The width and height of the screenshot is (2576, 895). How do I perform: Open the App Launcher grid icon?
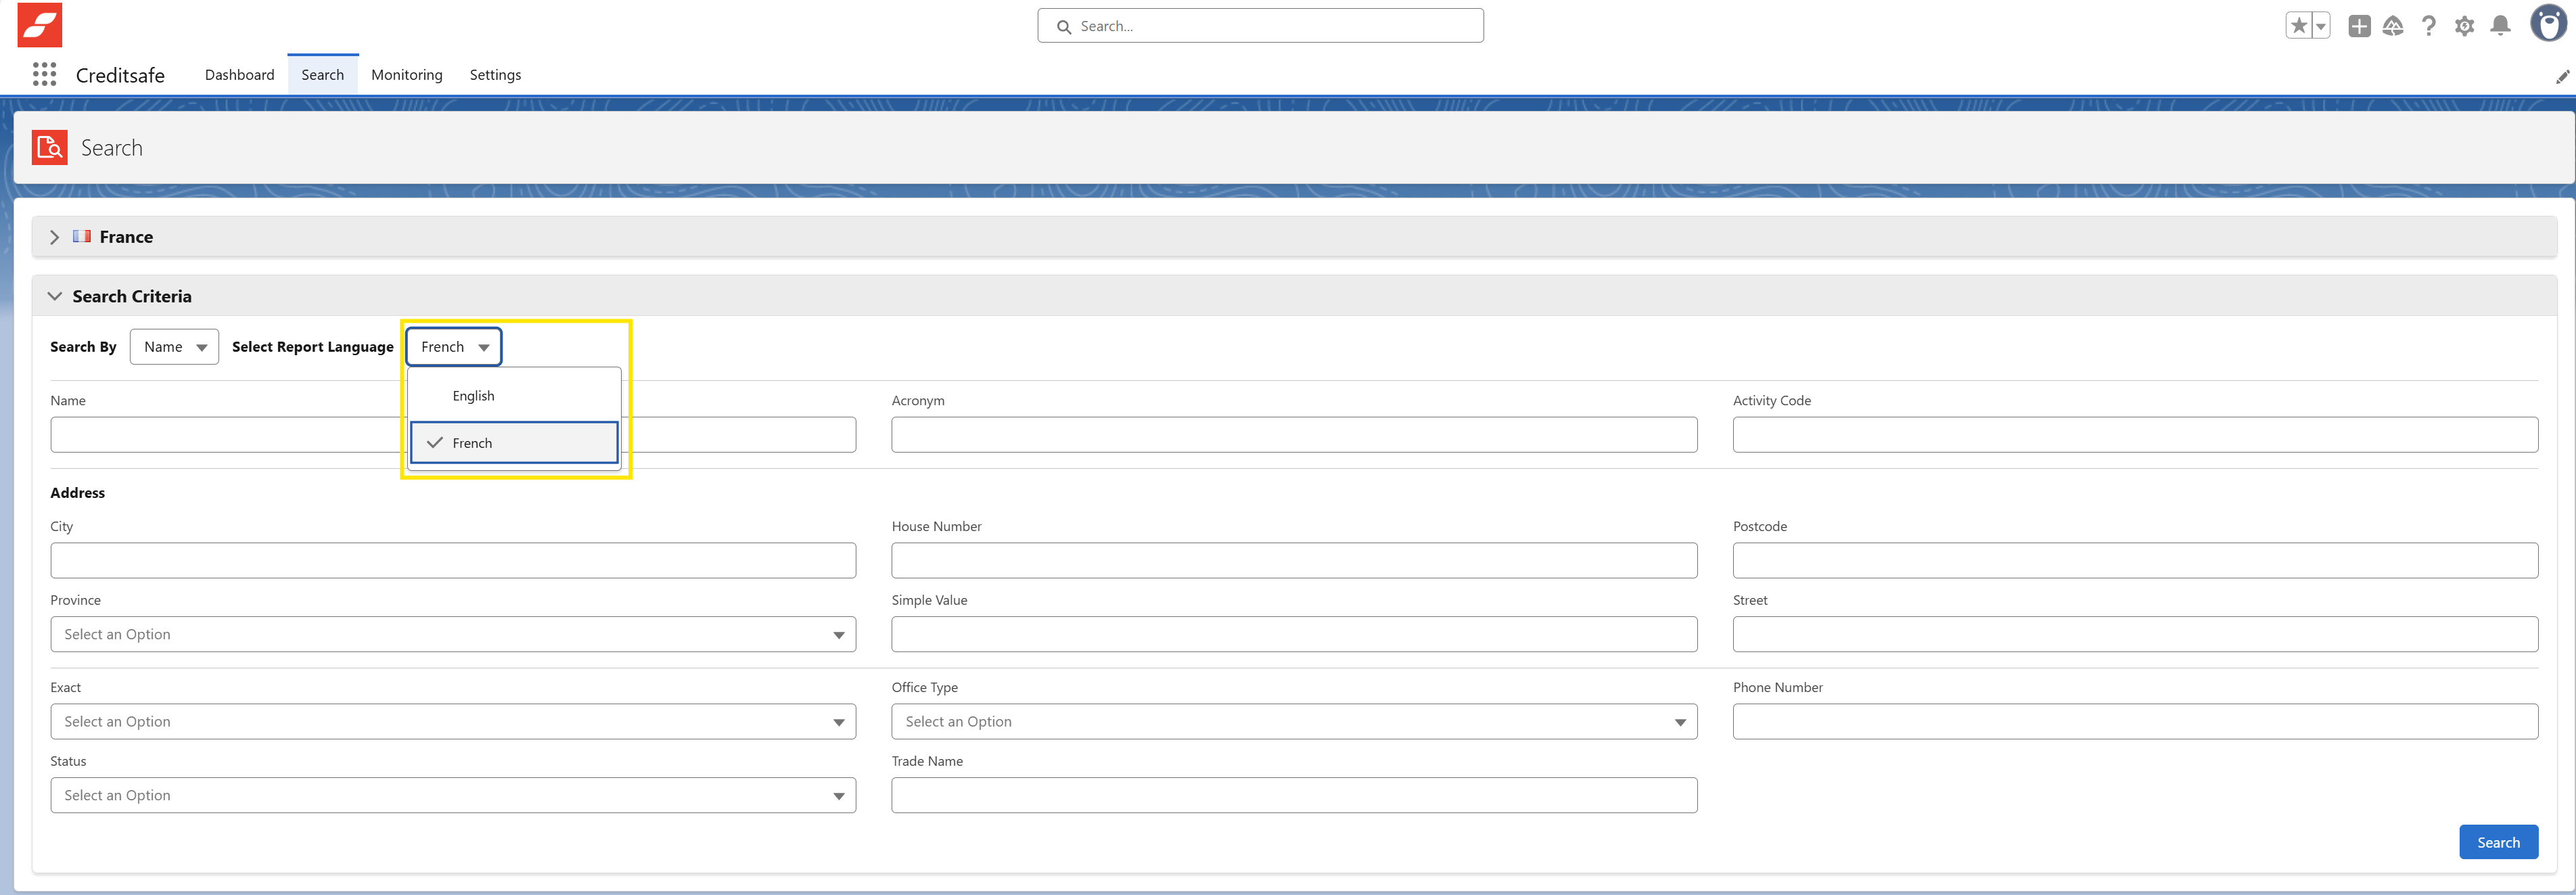(44, 74)
